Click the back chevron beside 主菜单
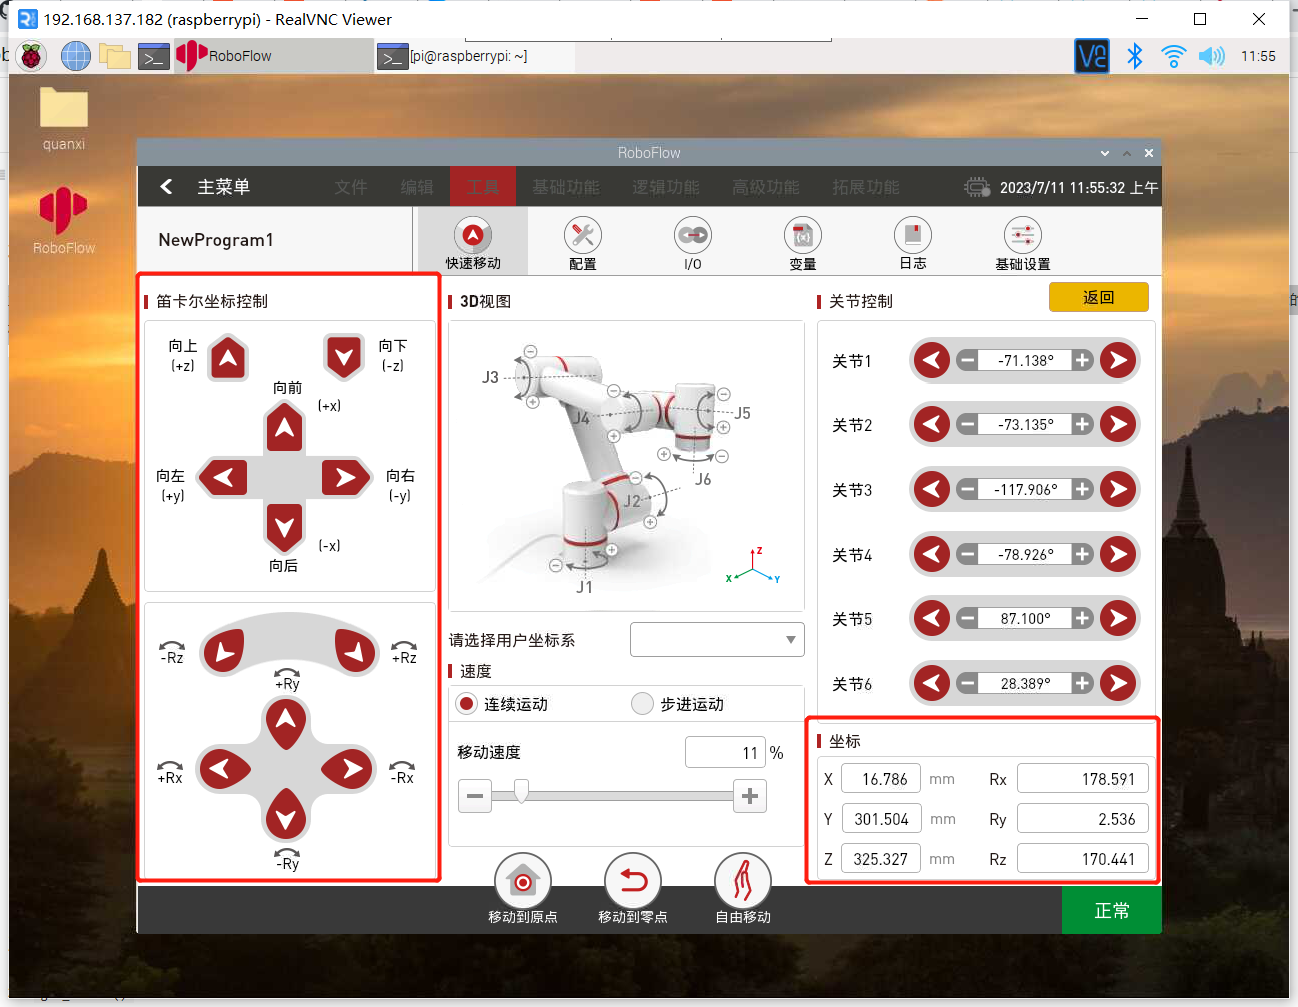This screenshot has height=1007, width=1298. pos(166,187)
